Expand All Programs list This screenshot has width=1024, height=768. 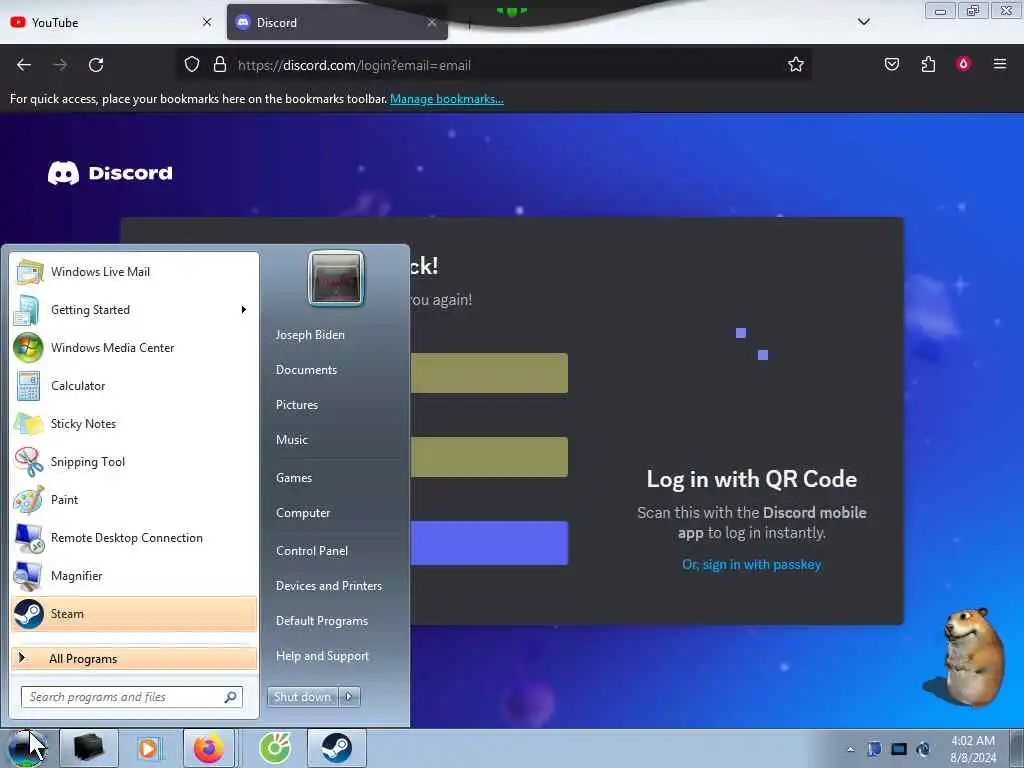click(134, 658)
